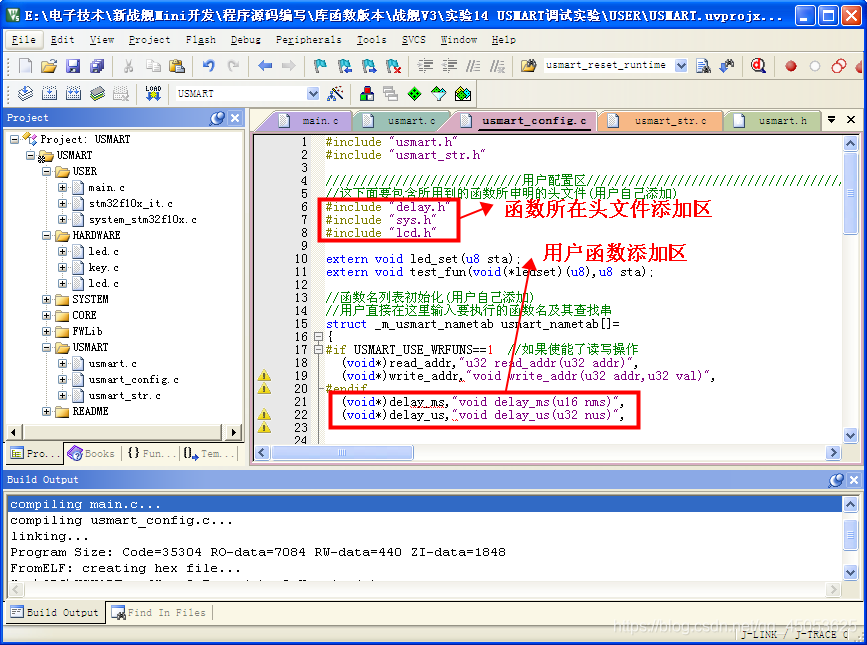This screenshot has width=867, height=645.
Task: Switch to usmart_str.c editor tab
Action: 662,120
